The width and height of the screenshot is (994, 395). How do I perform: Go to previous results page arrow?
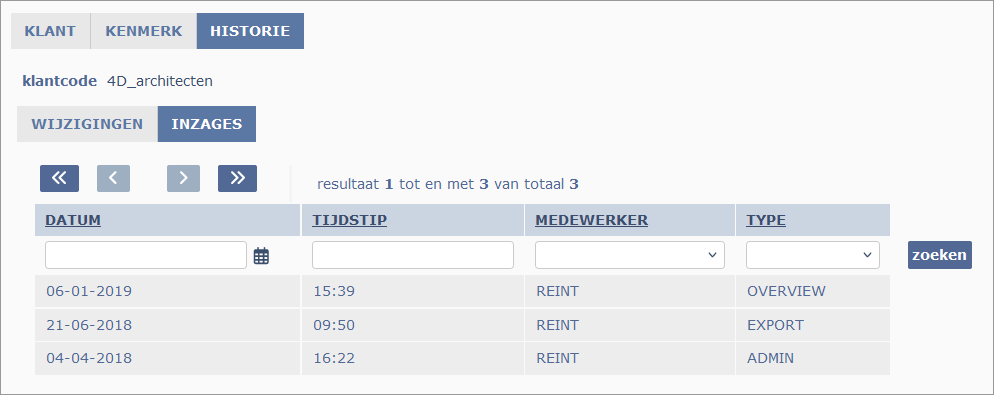point(113,179)
